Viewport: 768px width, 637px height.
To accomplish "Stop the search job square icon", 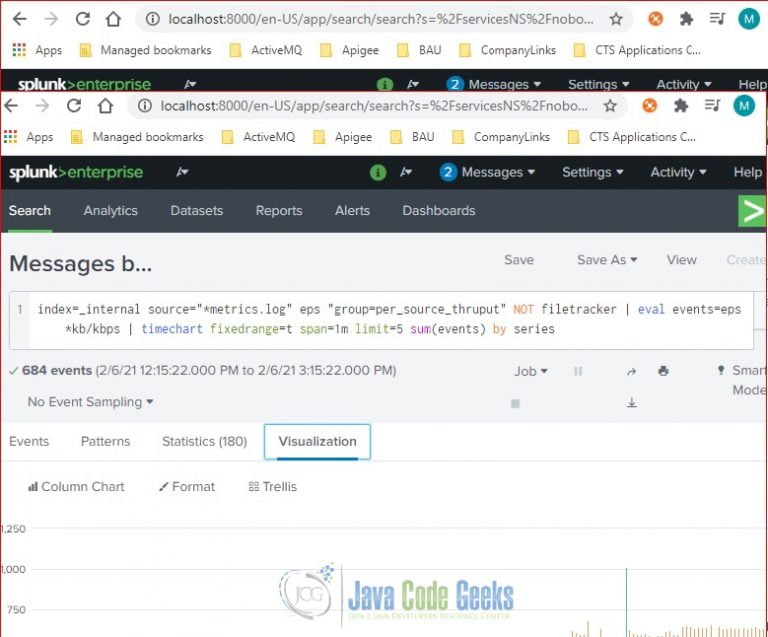I will tap(515, 403).
